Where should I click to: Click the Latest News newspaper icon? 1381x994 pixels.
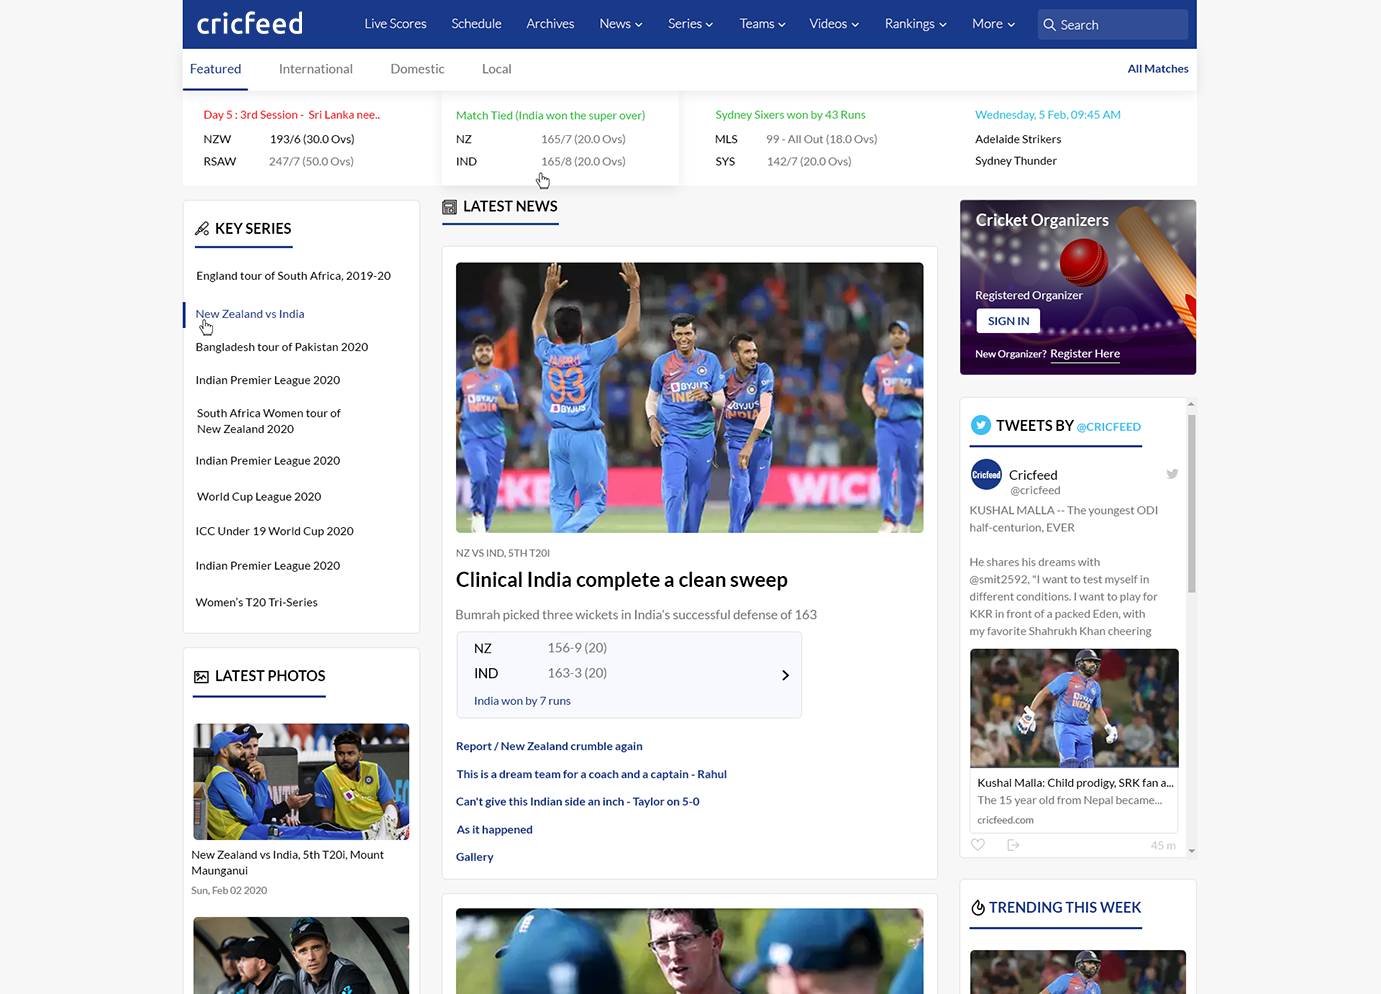tap(450, 207)
